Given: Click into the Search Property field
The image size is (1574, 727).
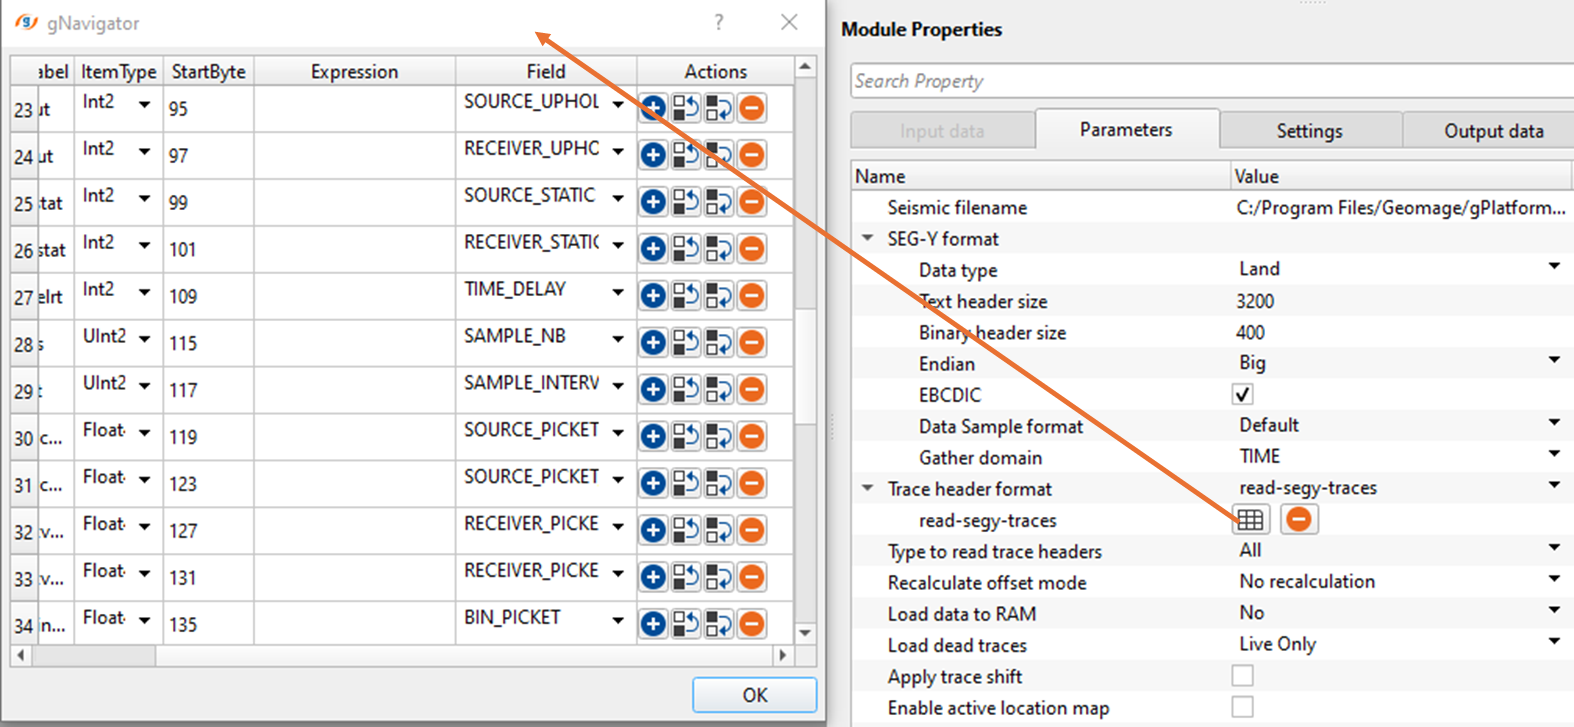Looking at the screenshot, I should pyautogui.click(x=1210, y=81).
